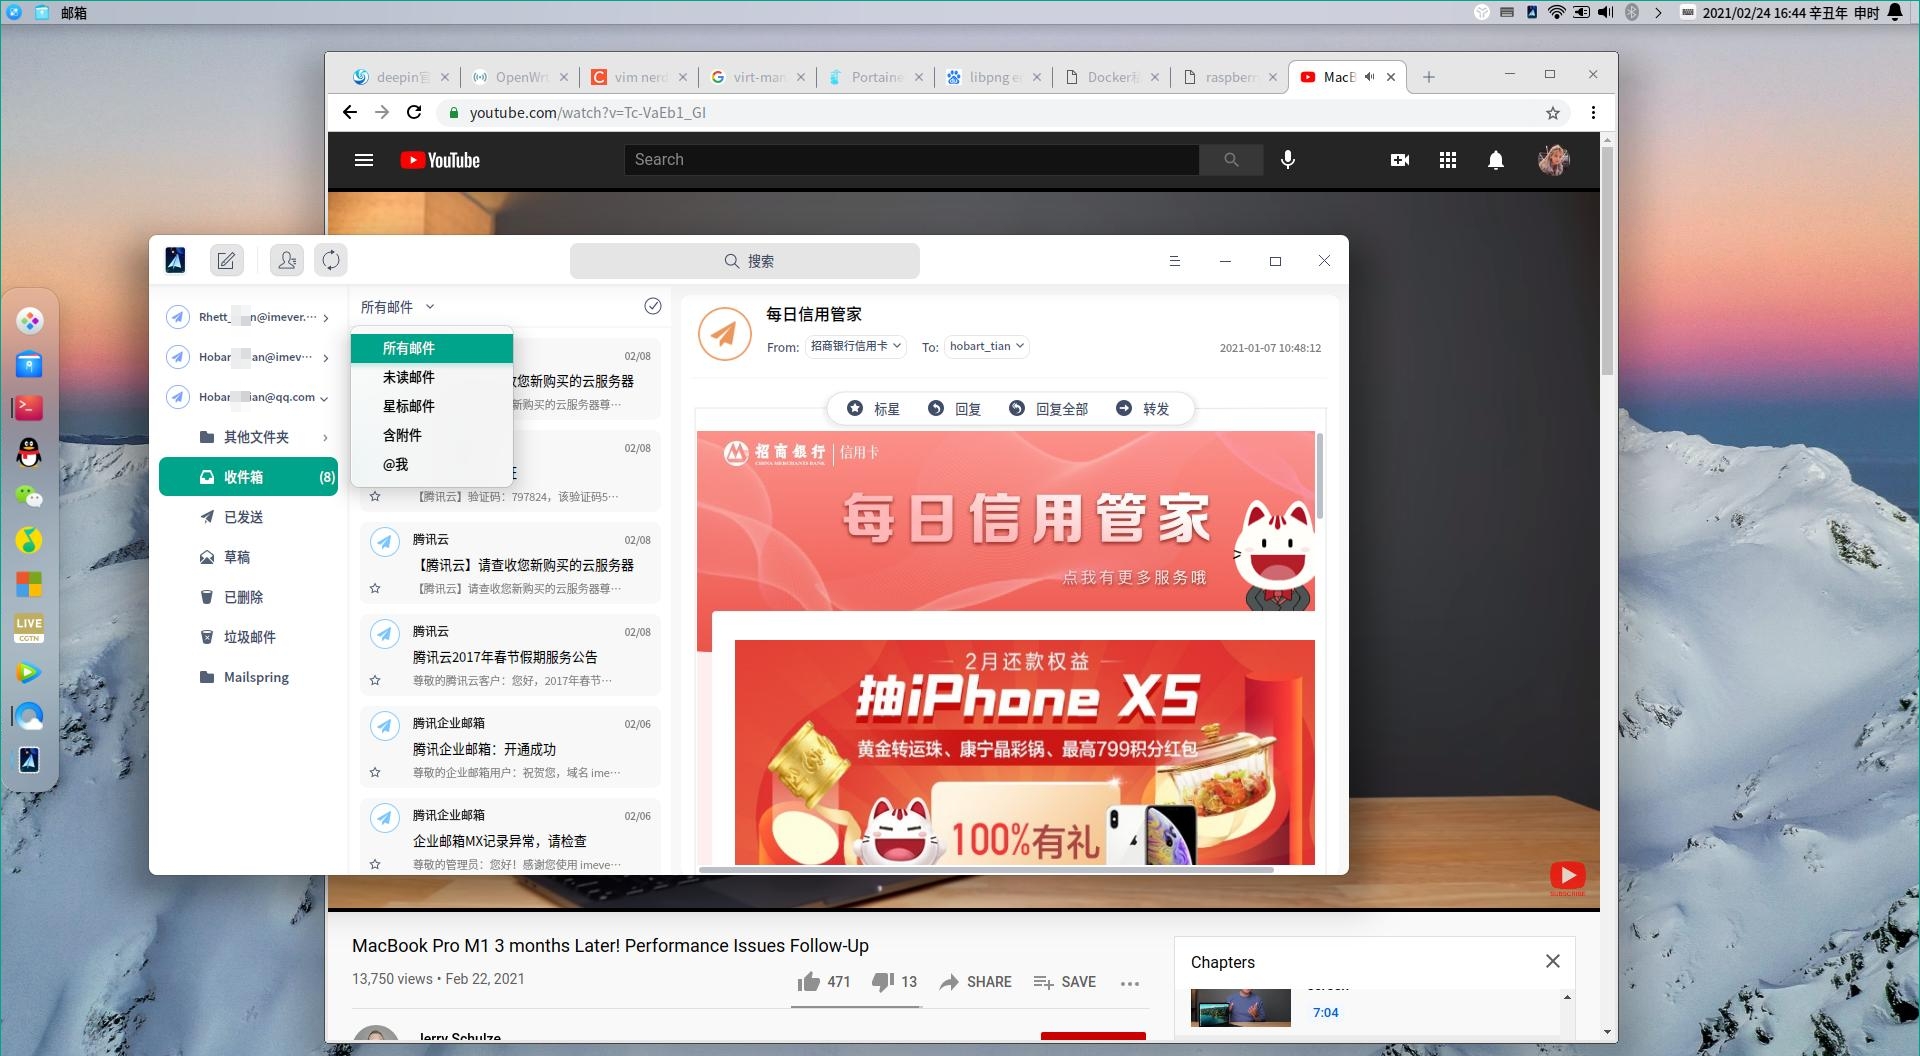Viewport: 1920px width, 1056px height.
Task: Open the 垃圾邮件 spam folder
Action: click(249, 637)
